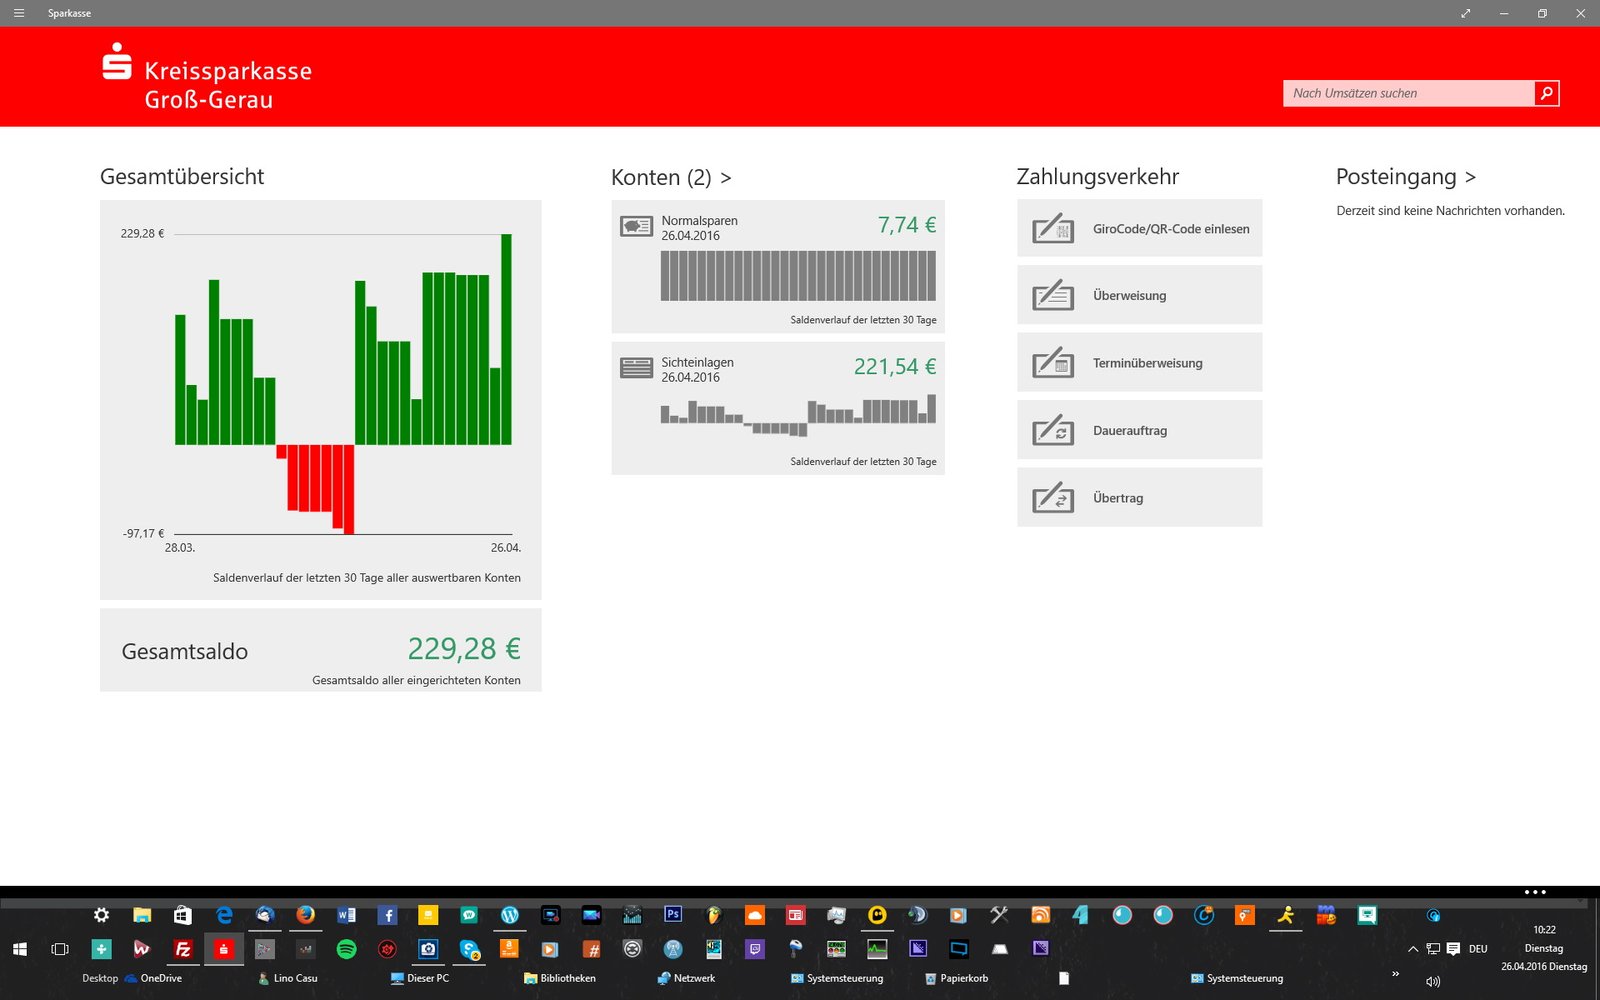
Task: Open Netzwerk toolbar link
Action: [x=686, y=978]
